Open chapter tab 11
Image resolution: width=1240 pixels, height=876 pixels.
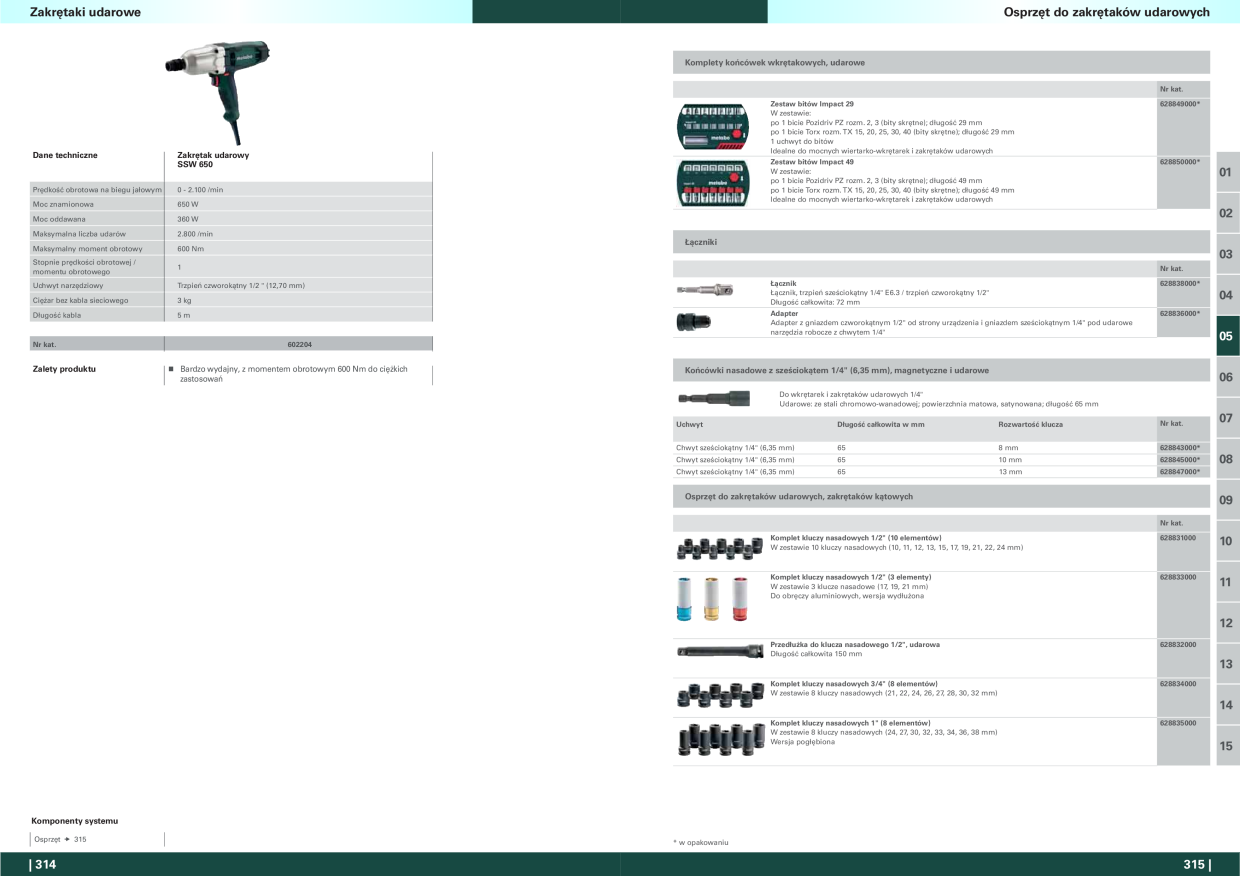pos(1227,582)
